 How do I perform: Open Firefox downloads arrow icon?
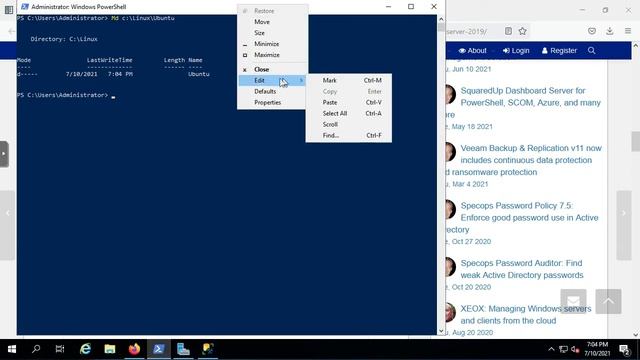610,31
